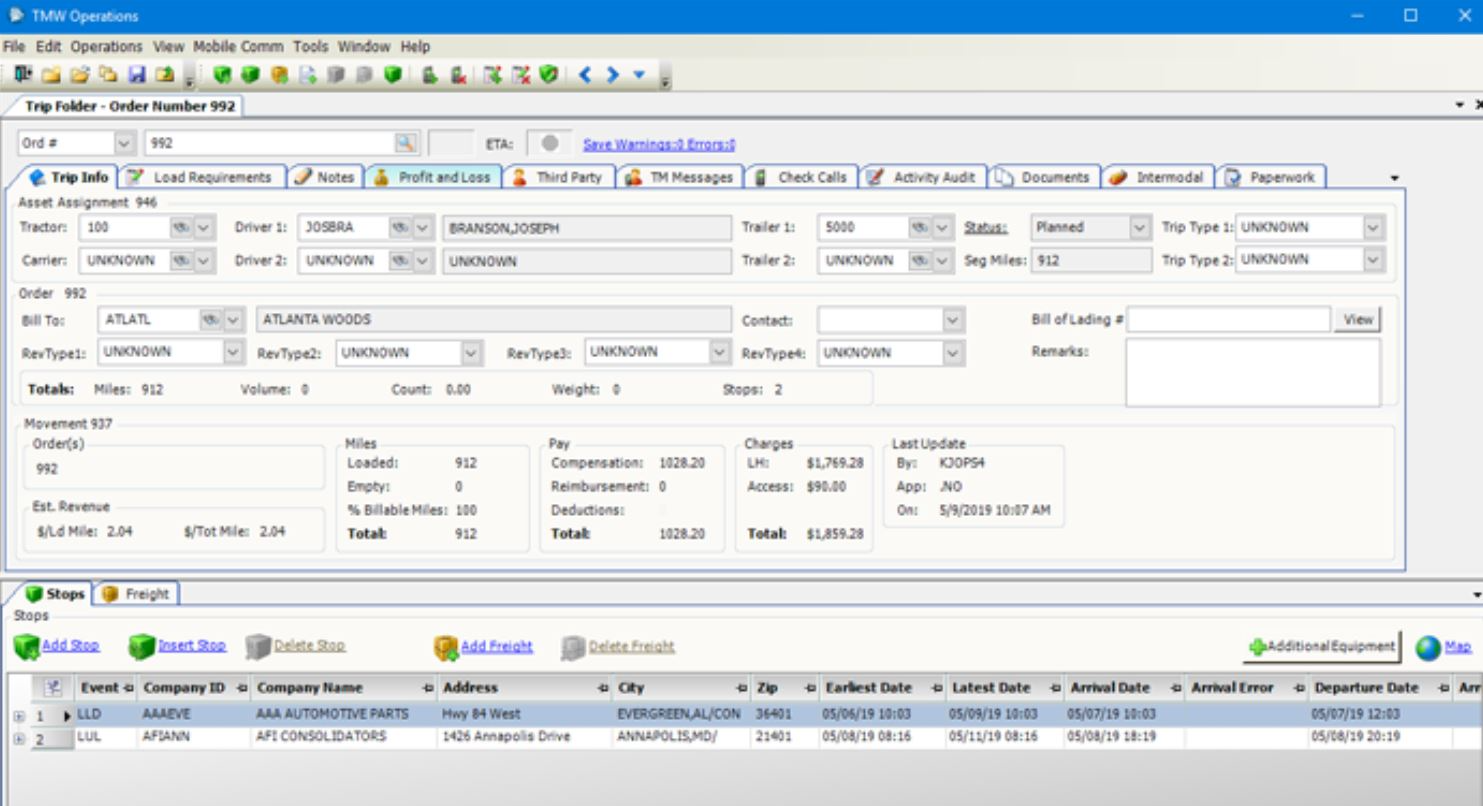Click the View button beside Bill of Lading
Screen dimensions: 1483x806
1357,320
